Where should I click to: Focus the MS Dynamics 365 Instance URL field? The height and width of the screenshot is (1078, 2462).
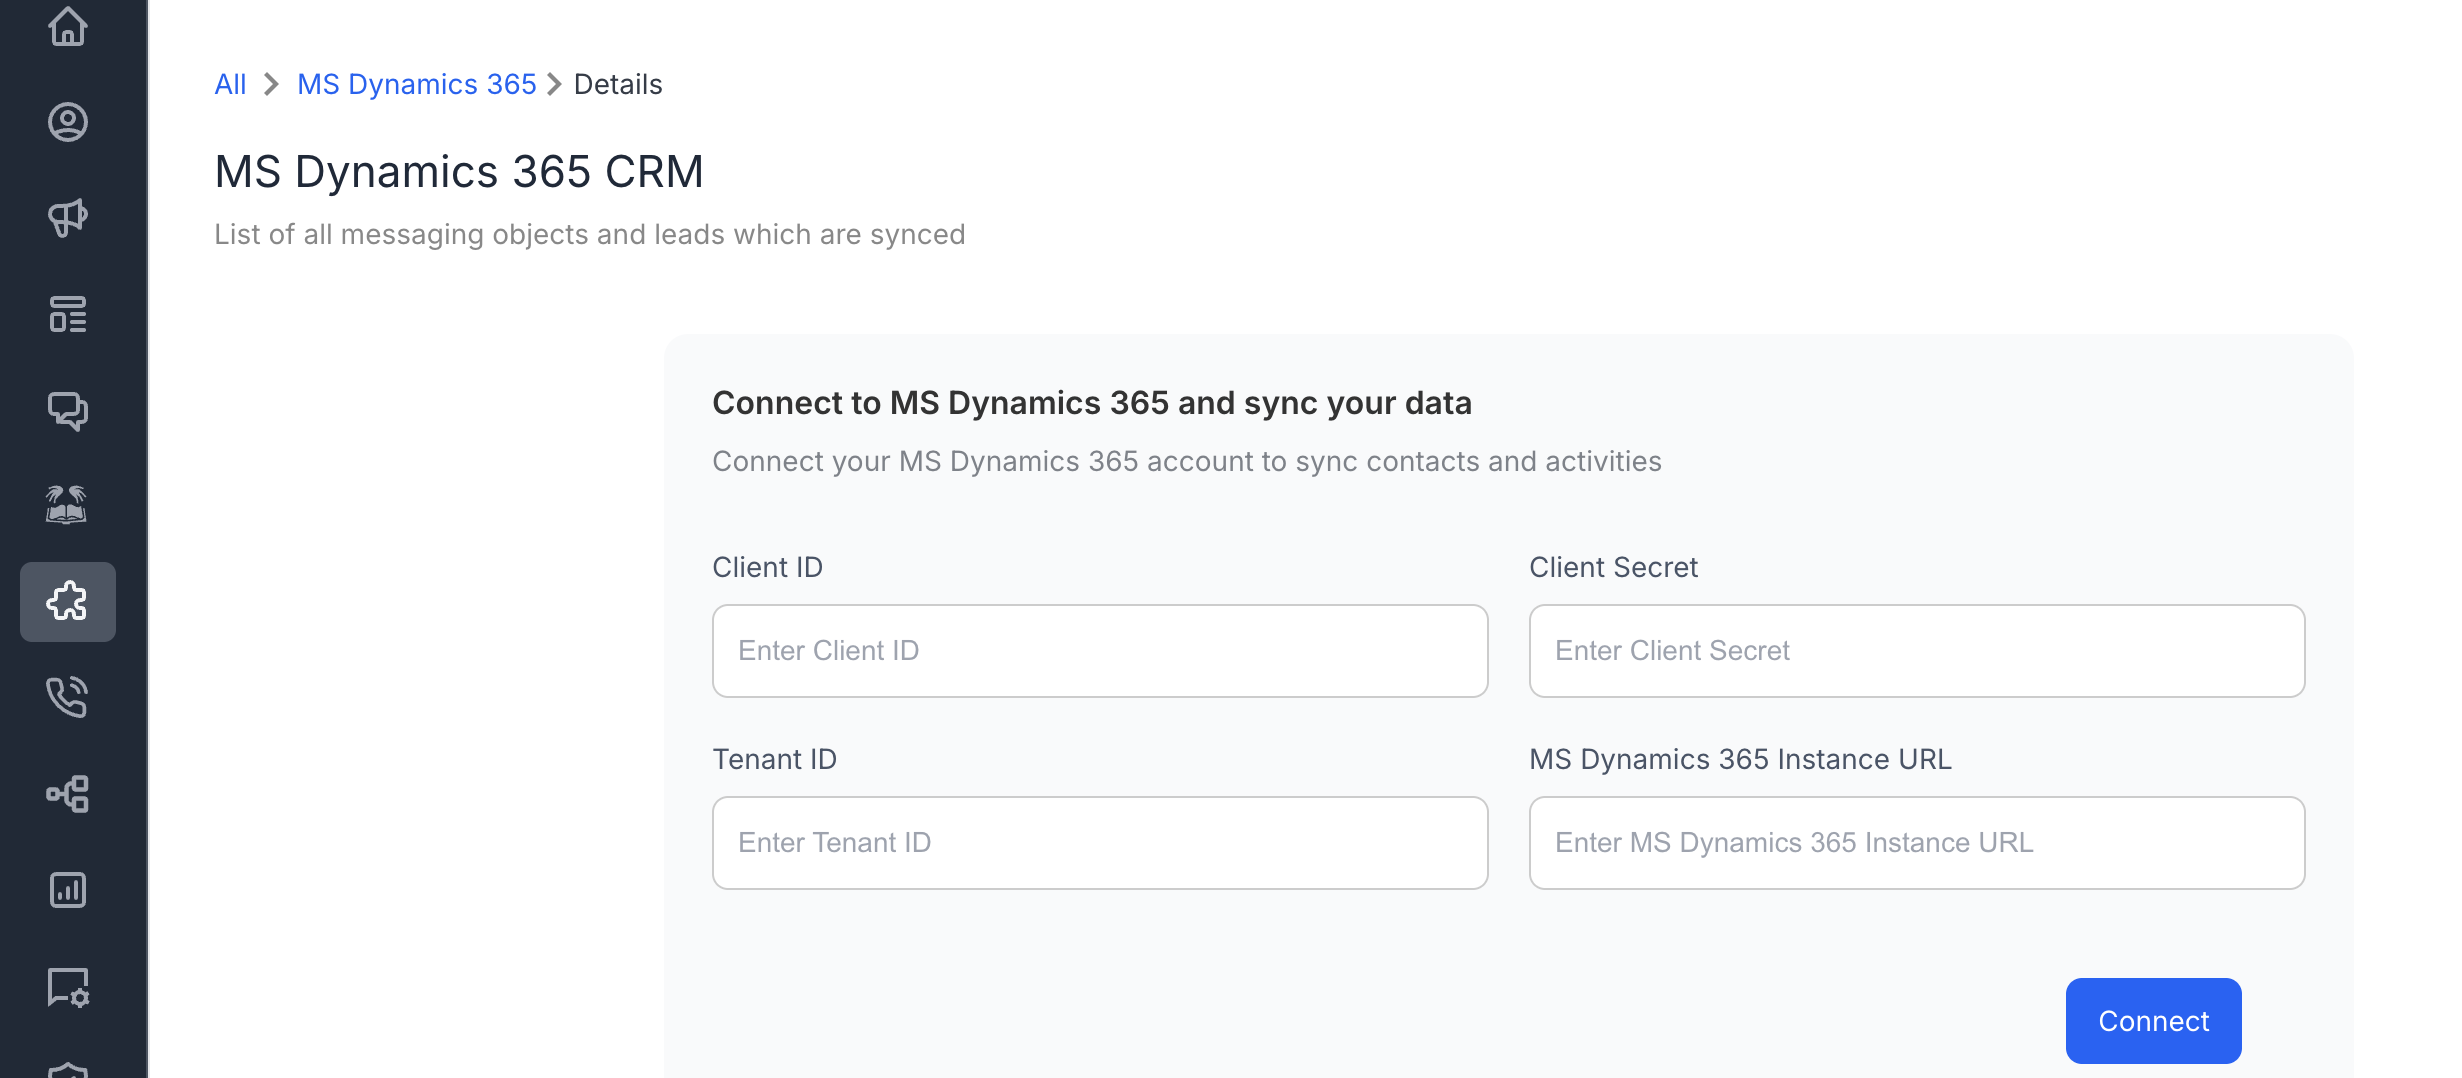coord(1917,843)
